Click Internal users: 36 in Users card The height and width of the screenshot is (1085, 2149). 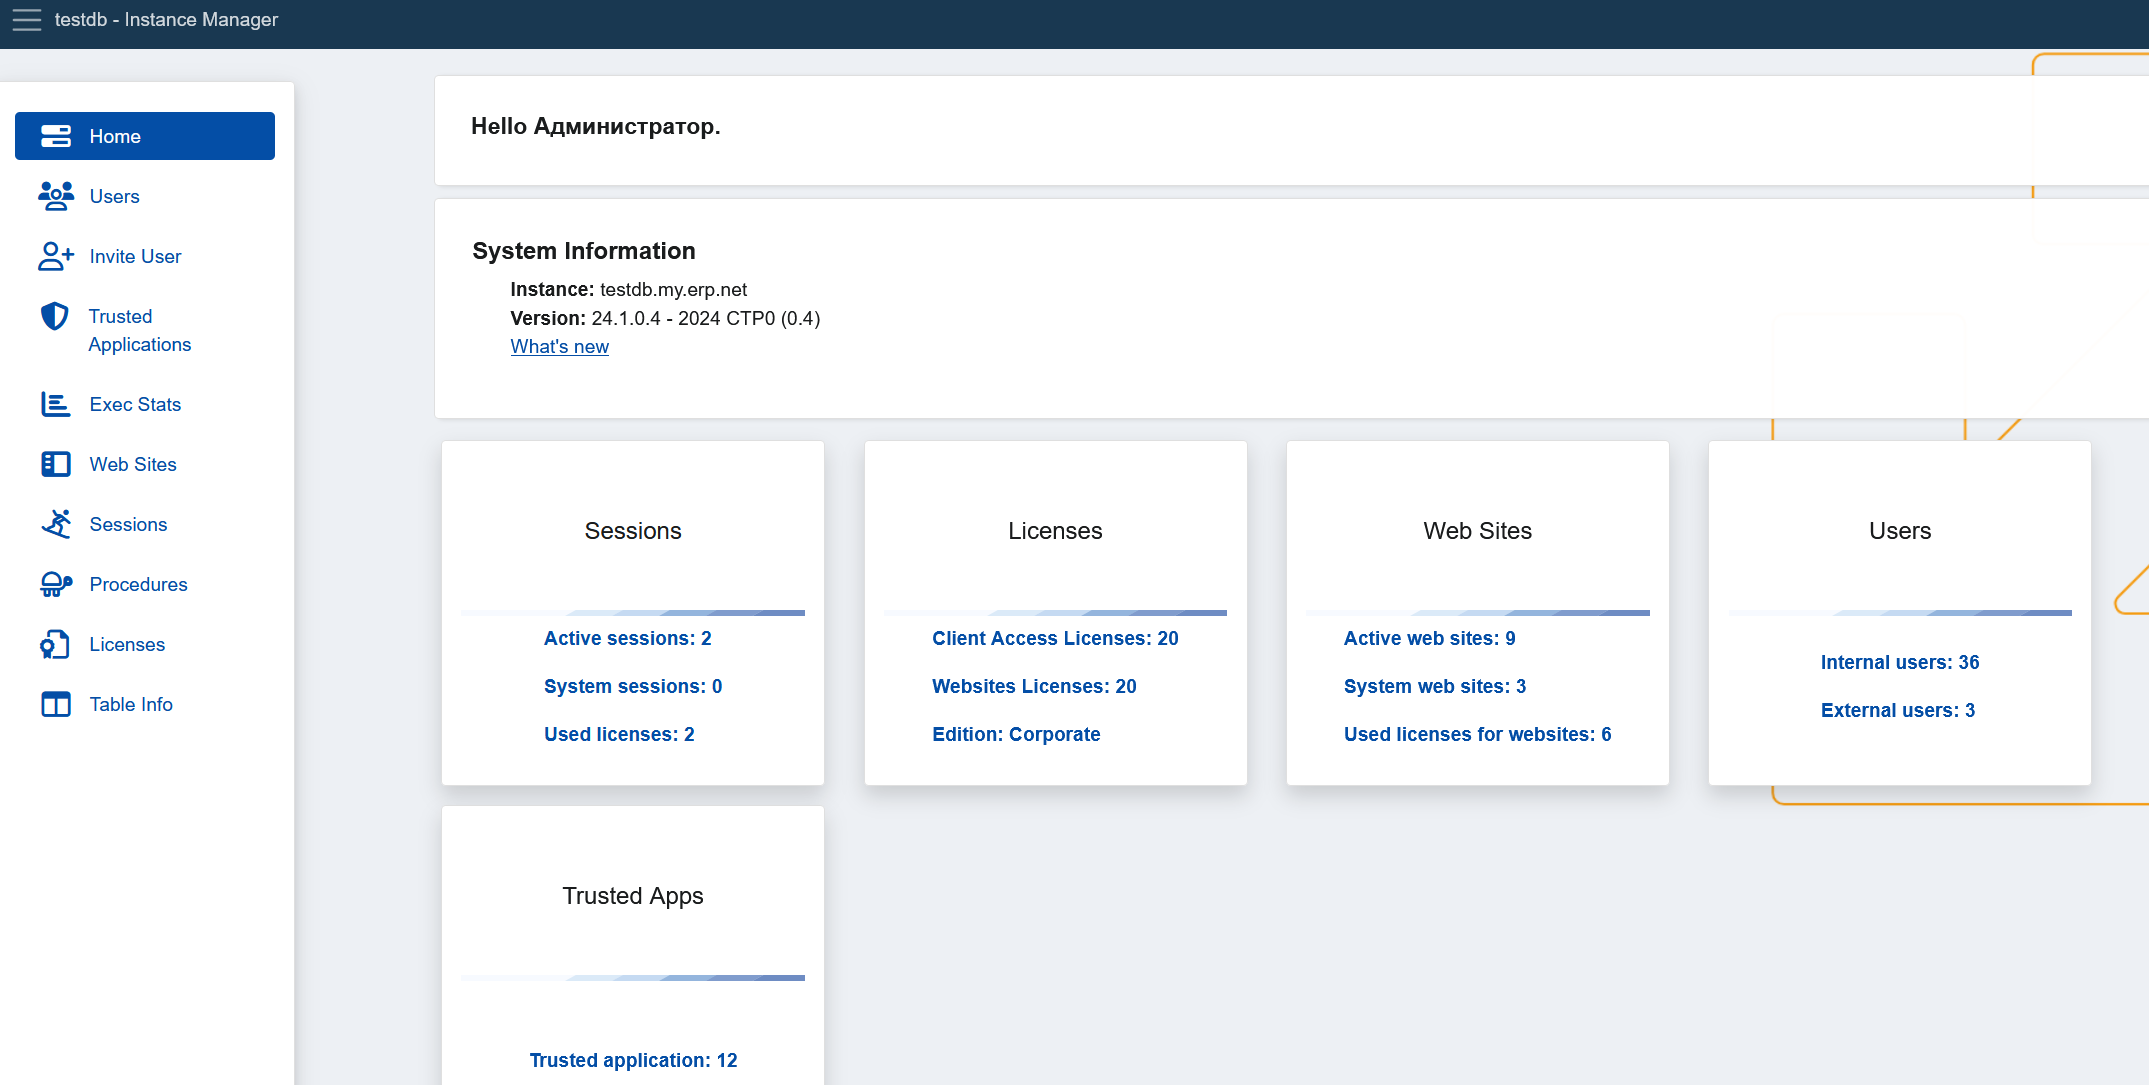tap(1899, 662)
